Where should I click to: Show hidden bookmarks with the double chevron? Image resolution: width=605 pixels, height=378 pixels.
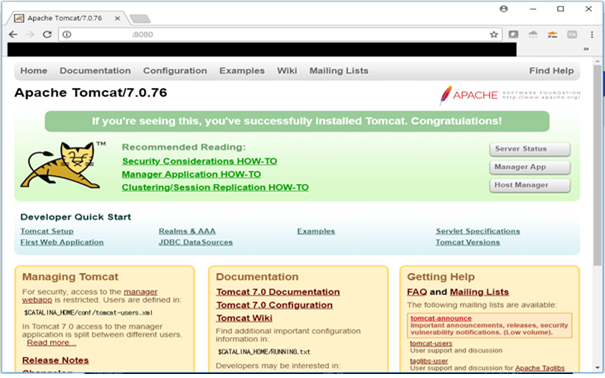click(x=586, y=49)
